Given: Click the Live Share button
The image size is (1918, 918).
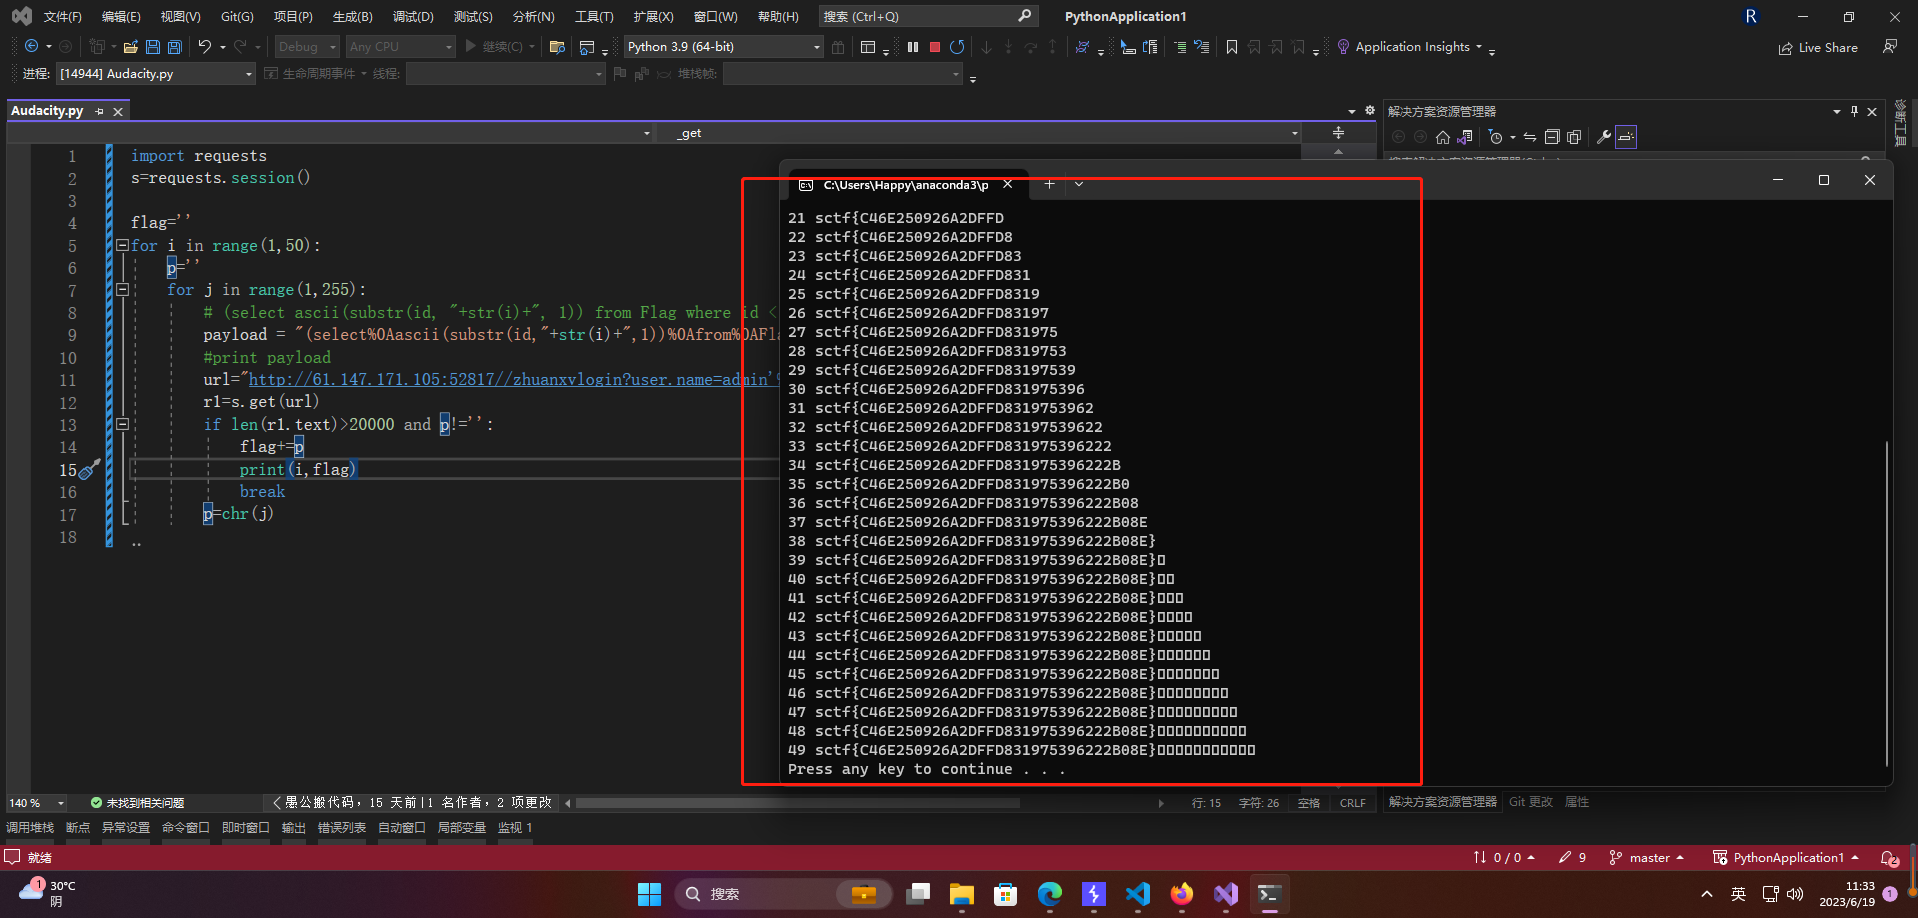Looking at the screenshot, I should [1818, 47].
